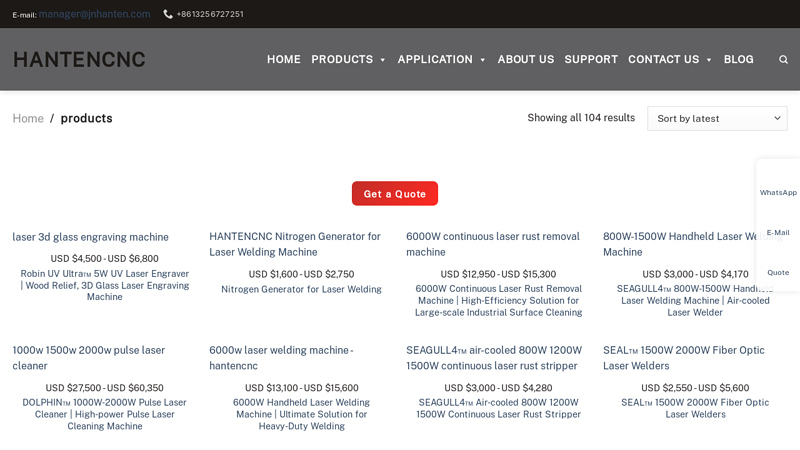Click the Get a Quote button
Image resolution: width=800 pixels, height=450 pixels.
394,193
